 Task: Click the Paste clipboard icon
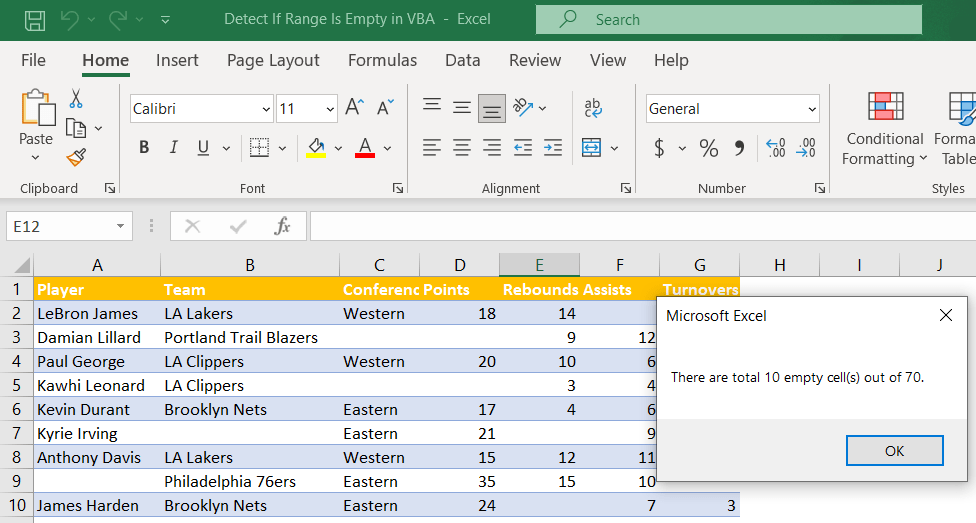click(x=37, y=108)
